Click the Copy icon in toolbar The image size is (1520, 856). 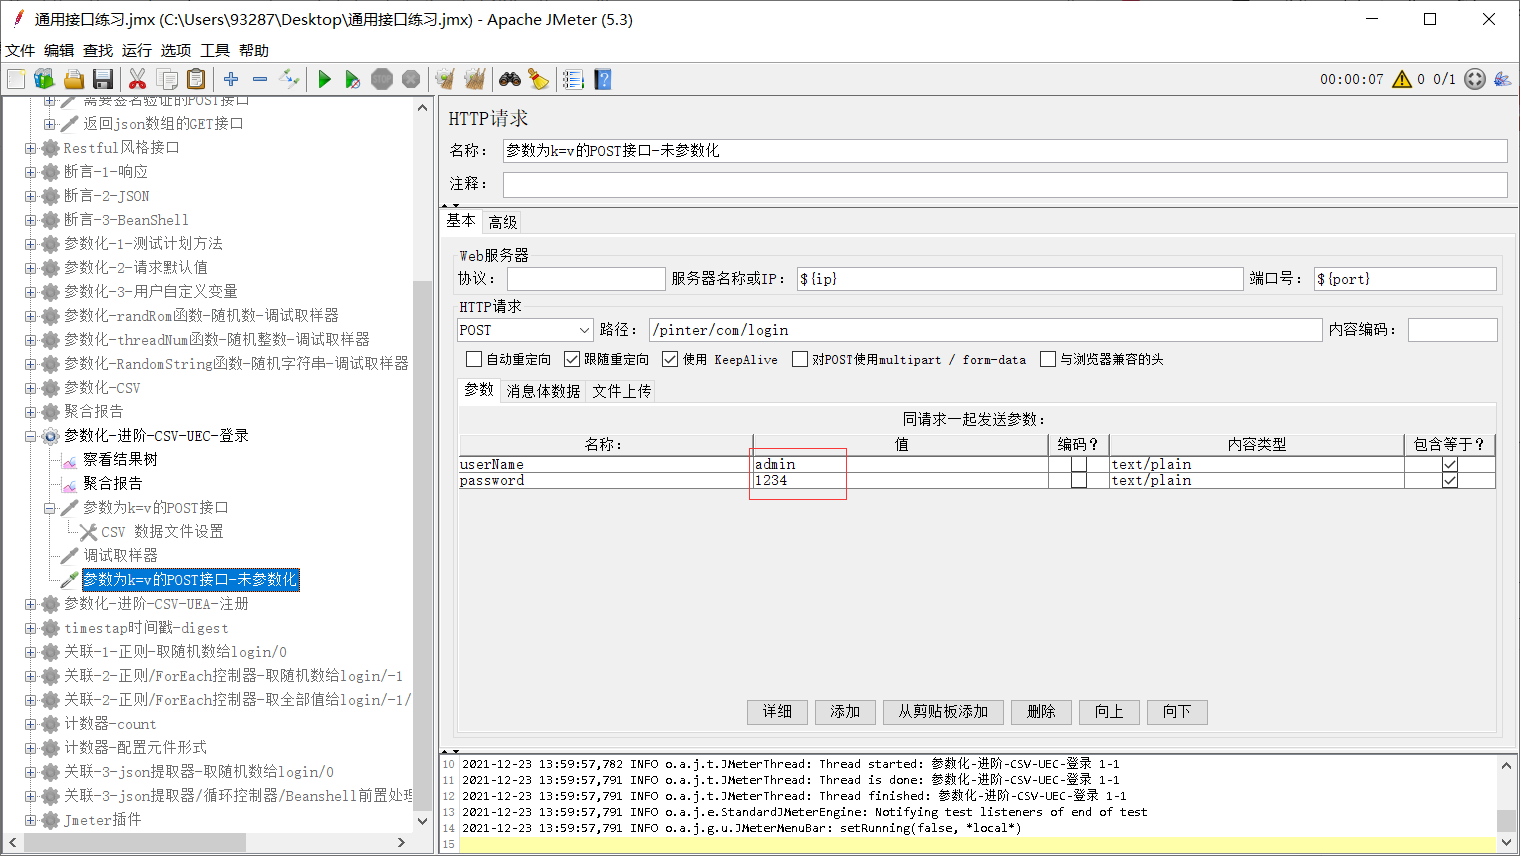click(x=167, y=79)
